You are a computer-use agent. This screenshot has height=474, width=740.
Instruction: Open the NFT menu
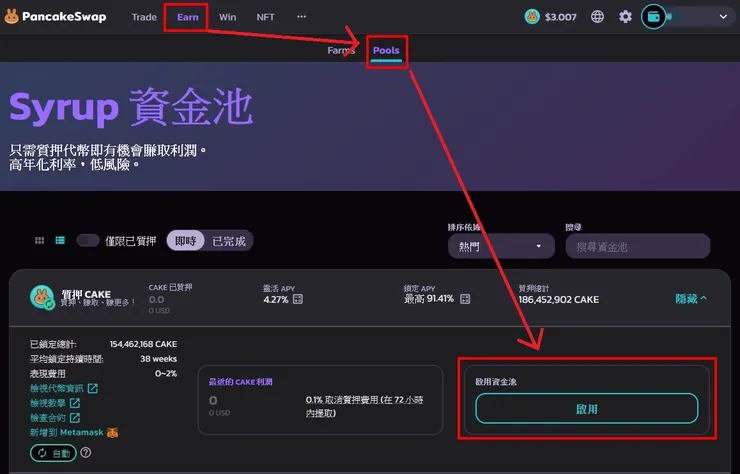pyautogui.click(x=265, y=17)
